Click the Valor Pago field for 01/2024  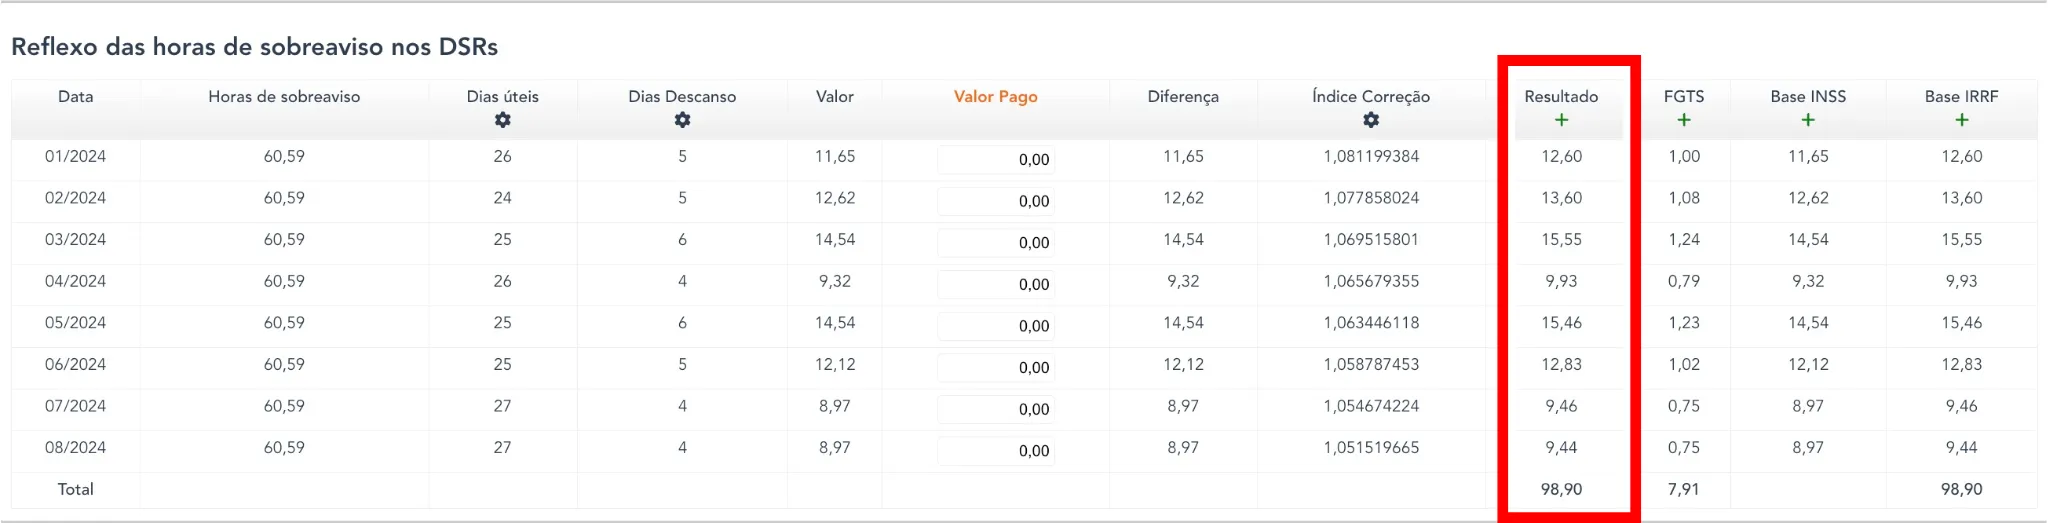tap(996, 160)
